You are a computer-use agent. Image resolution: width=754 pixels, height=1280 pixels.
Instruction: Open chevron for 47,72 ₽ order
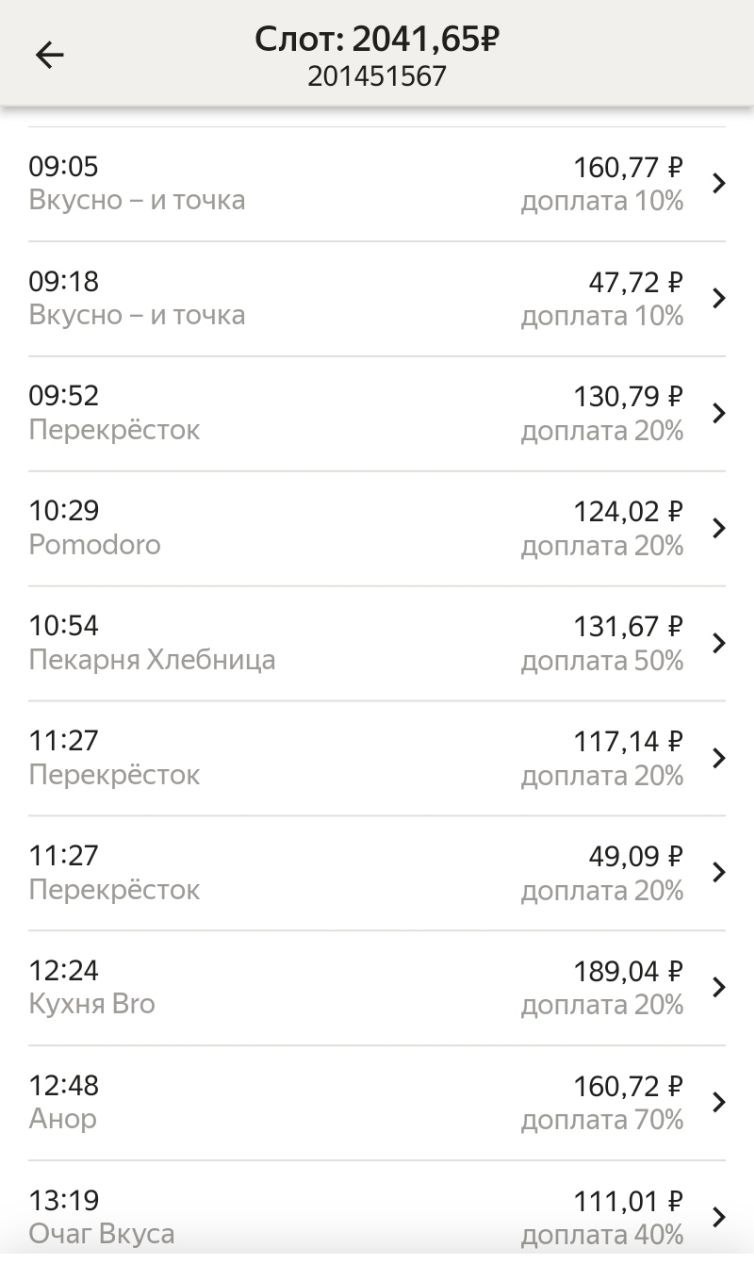click(718, 298)
